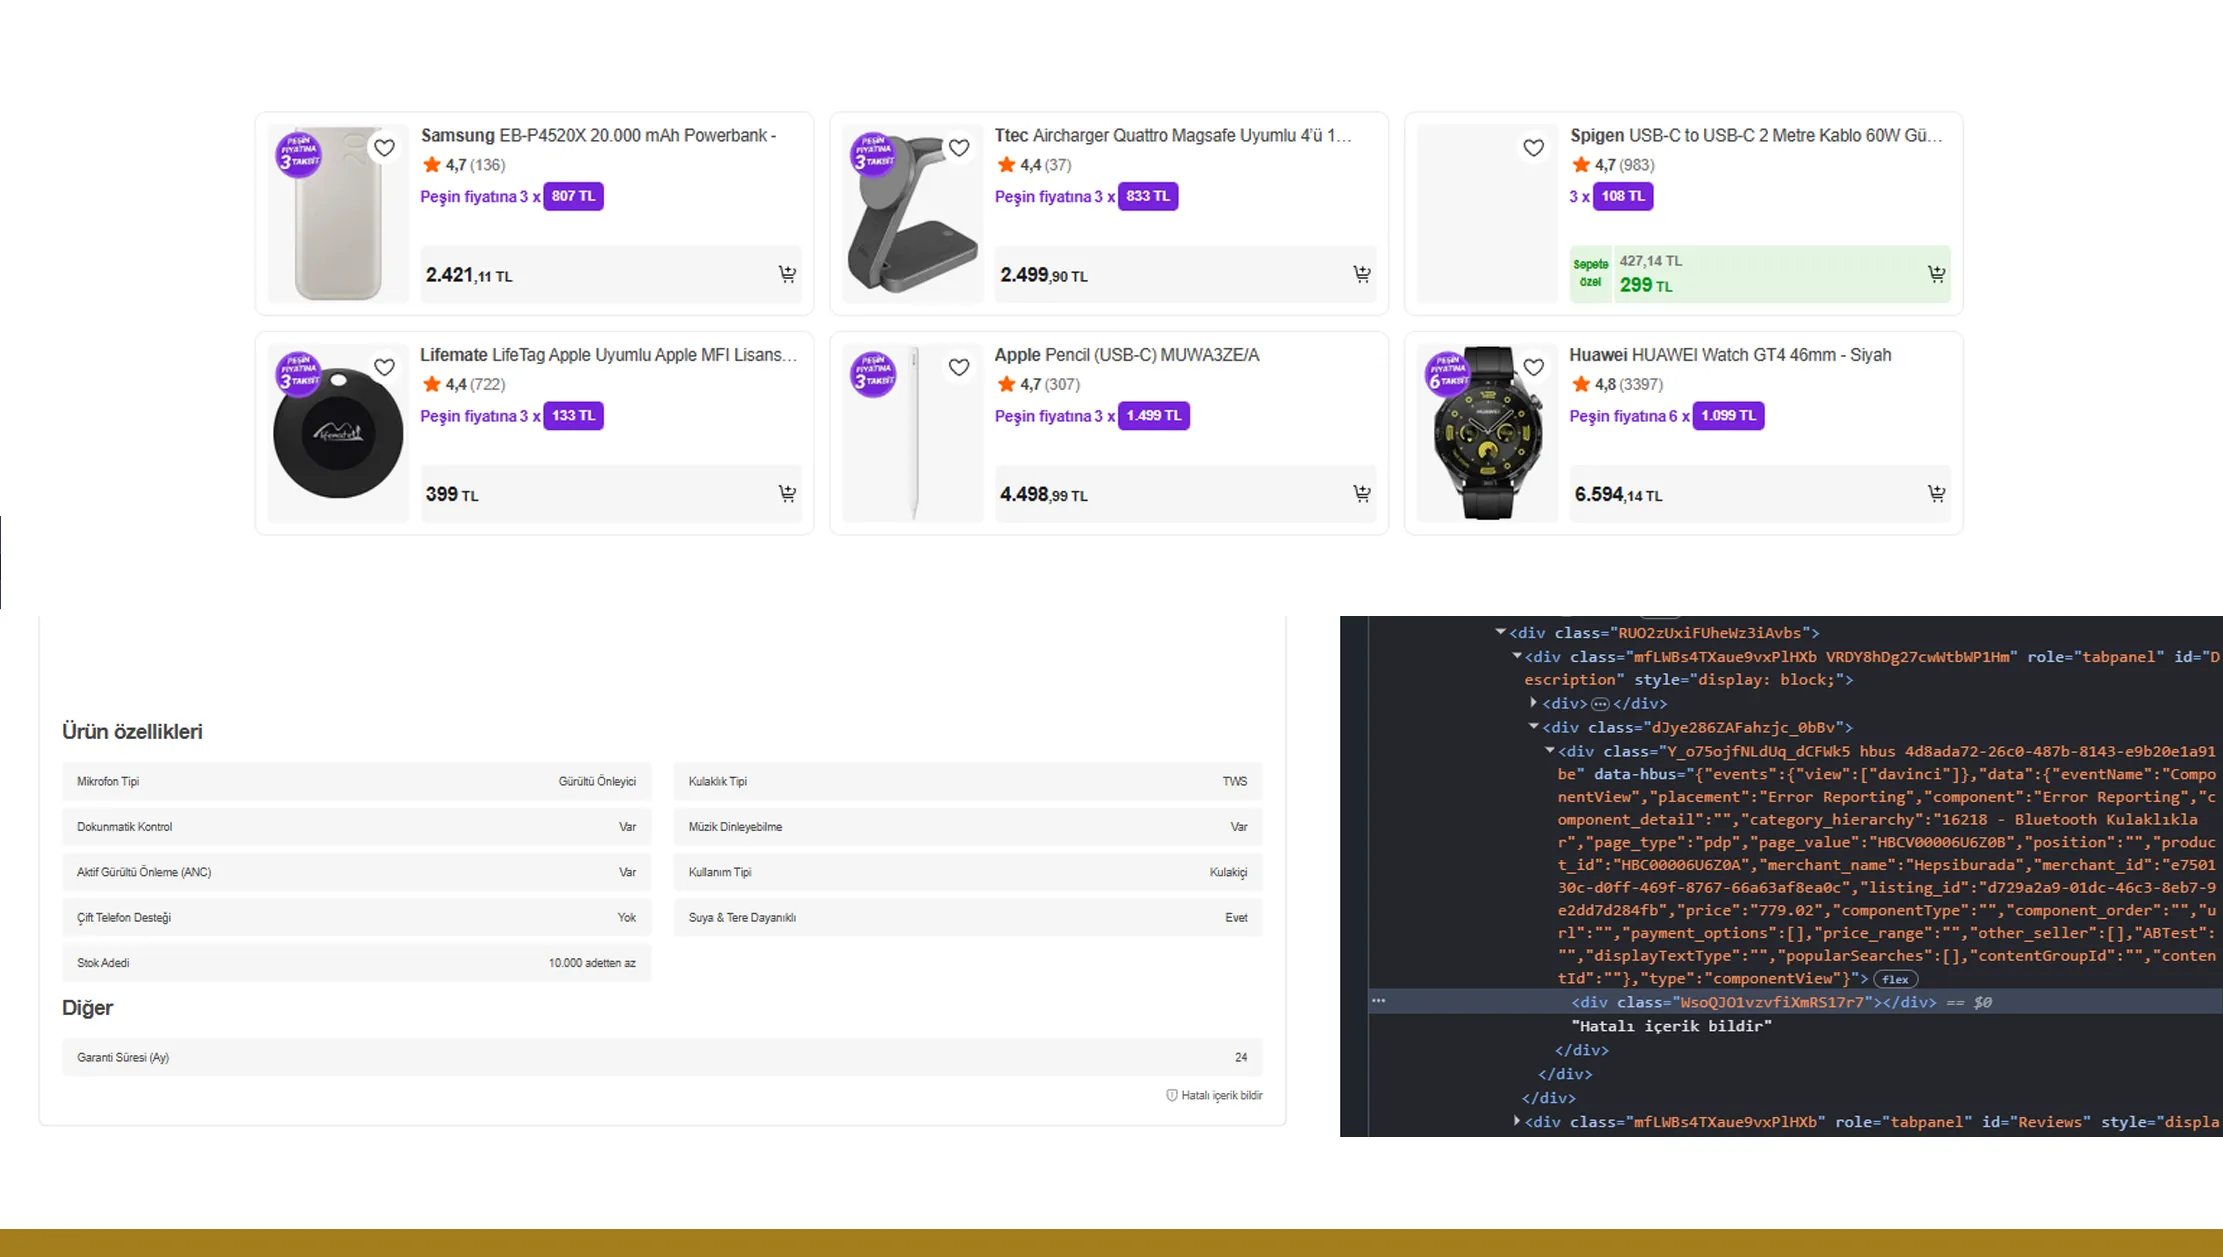Toggle favorite on the Spigen cable
The image size is (2223, 1257).
pyautogui.click(x=1533, y=147)
